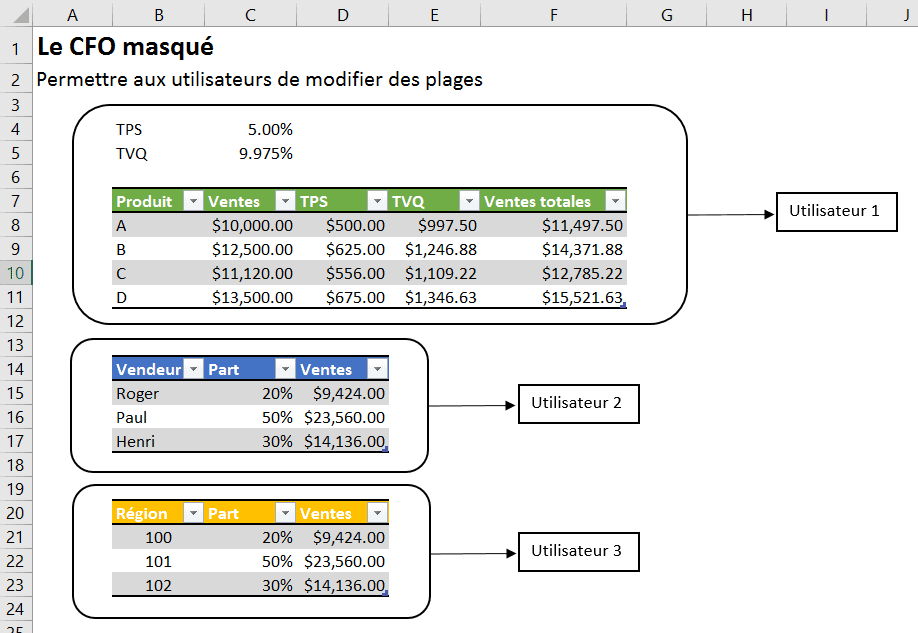The height and width of the screenshot is (633, 918).
Task: Select the Utilisateur 3 text box
Action: tap(577, 551)
